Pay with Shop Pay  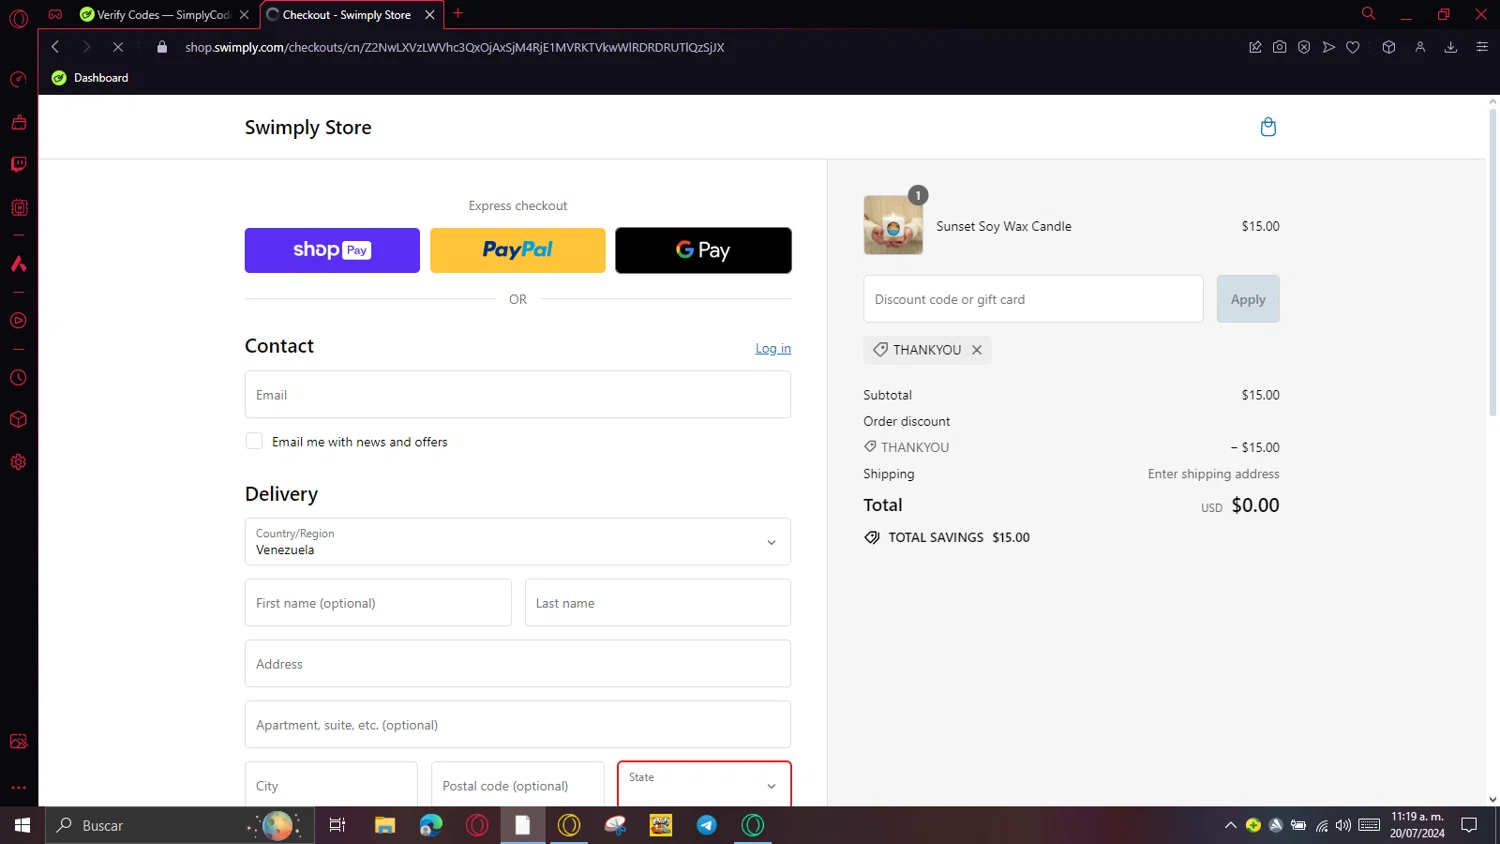tap(332, 250)
